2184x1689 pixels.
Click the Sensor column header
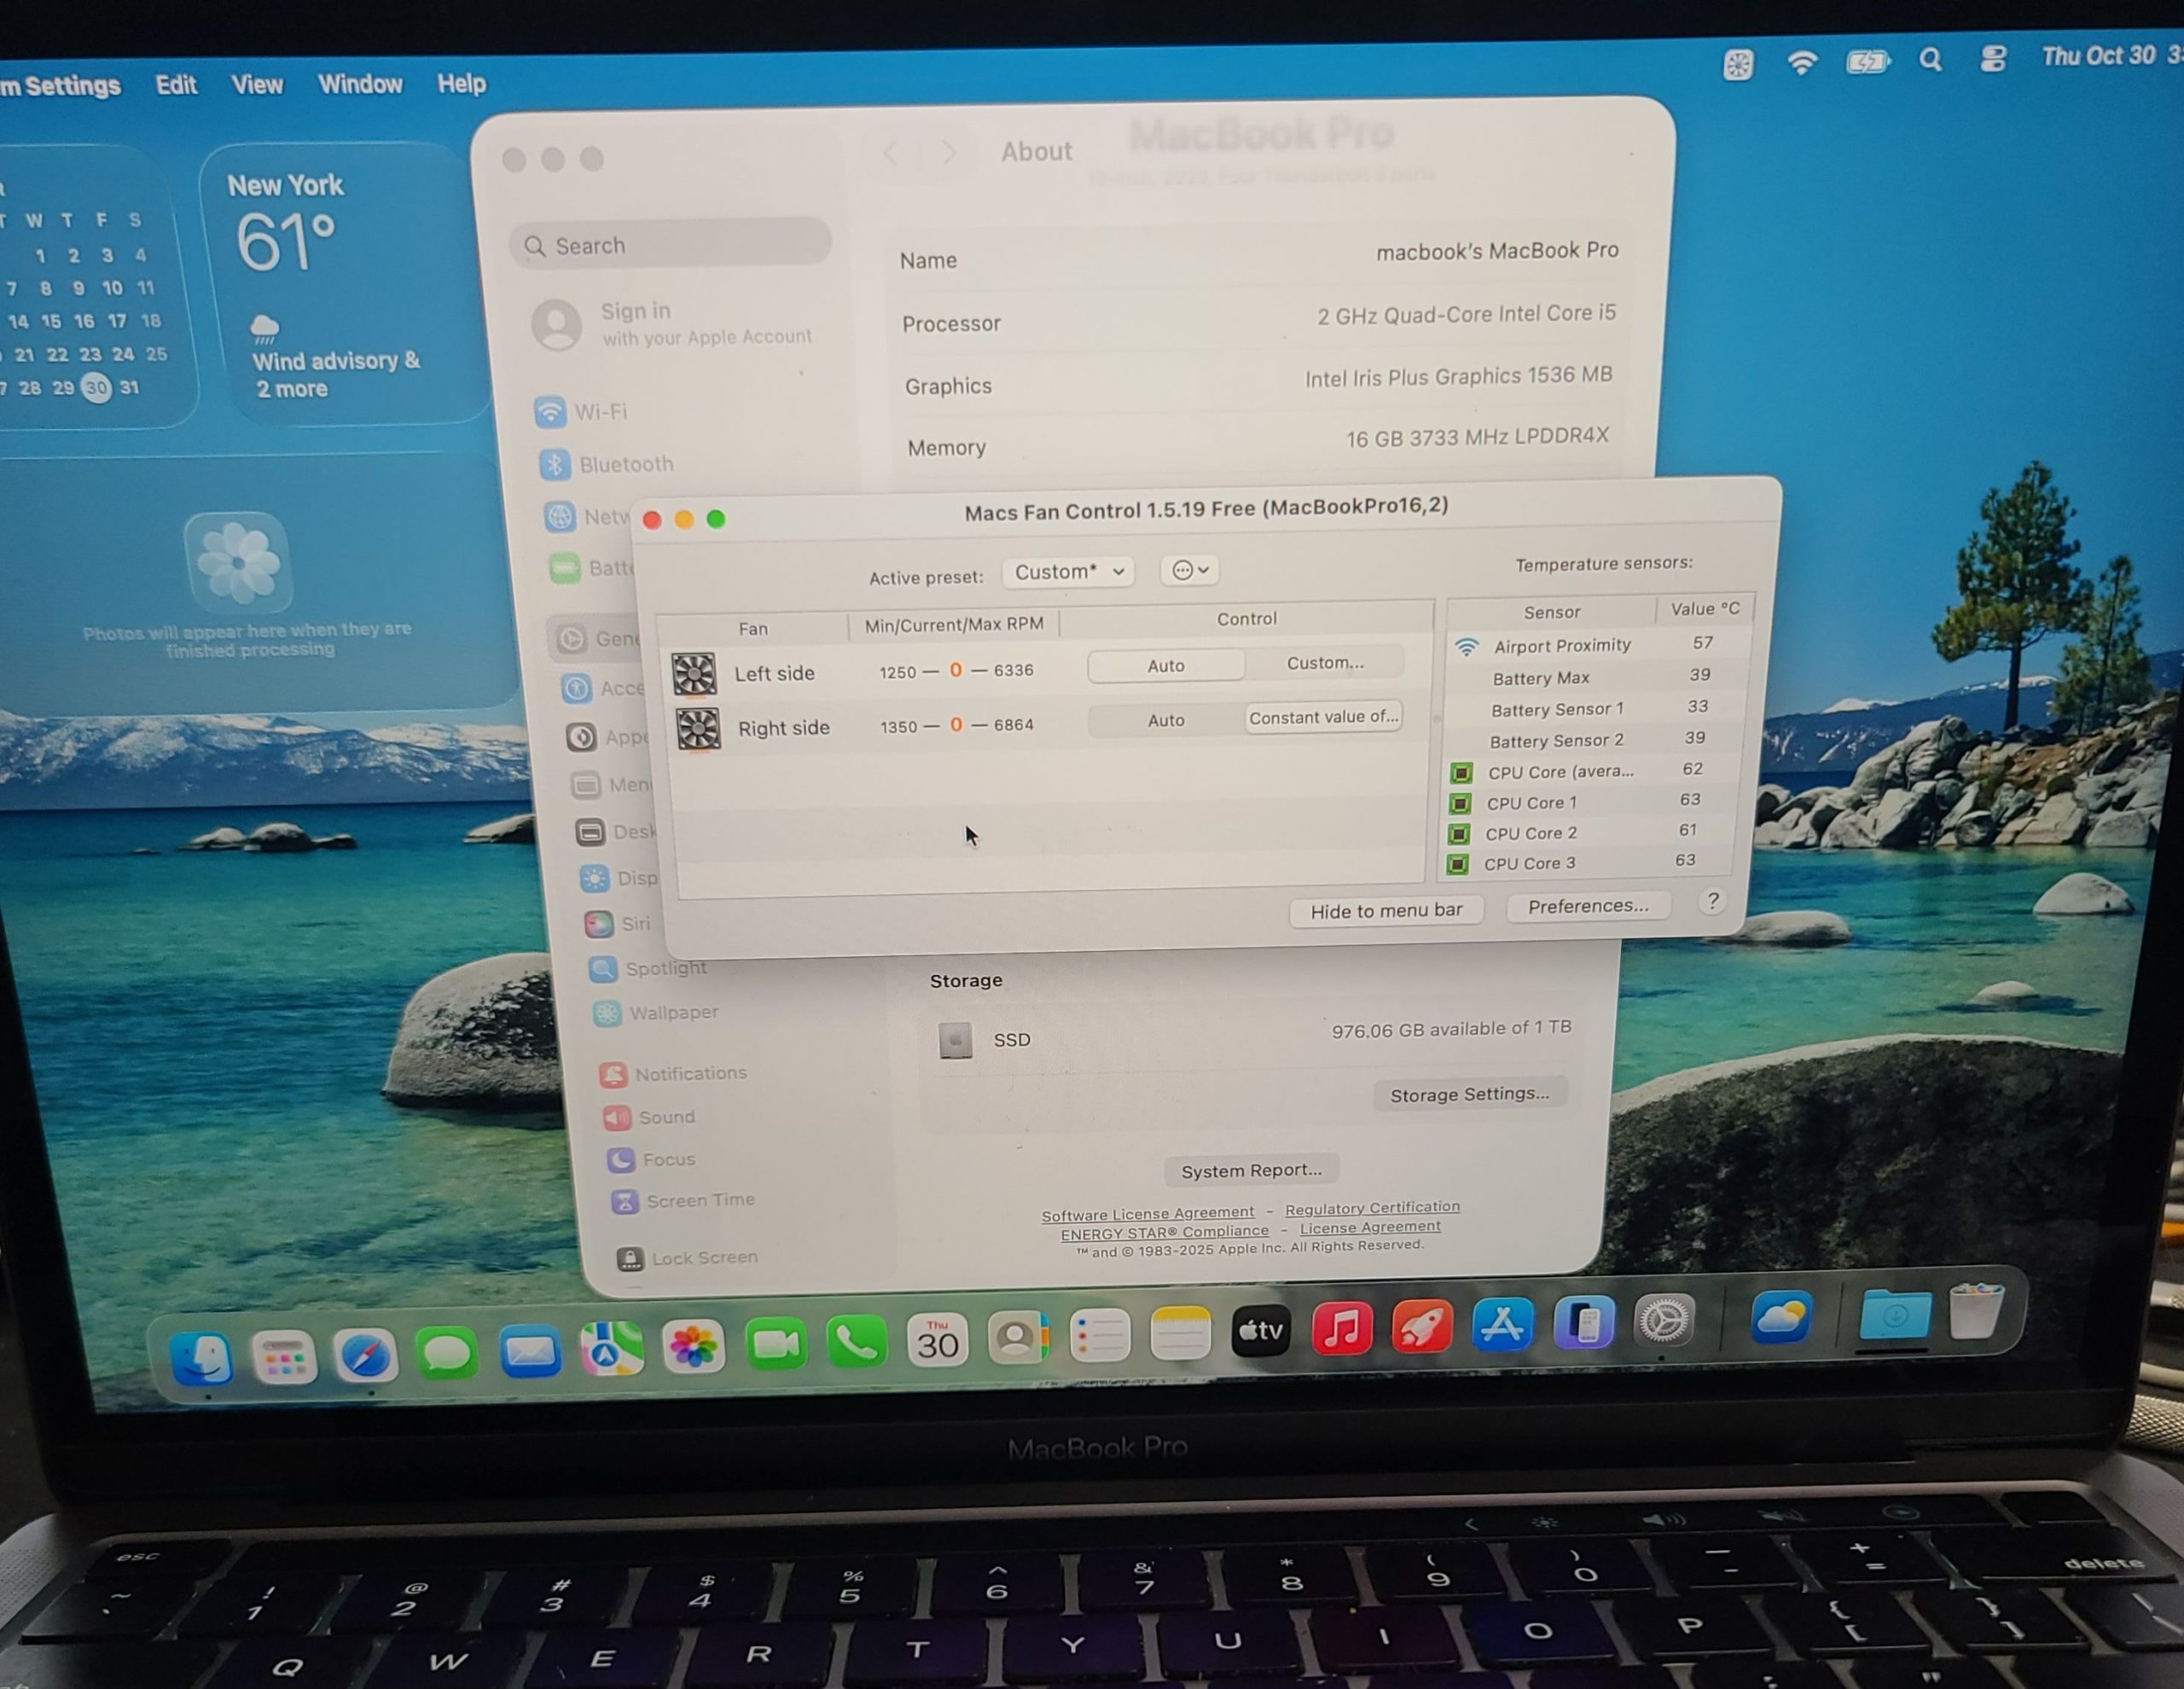pyautogui.click(x=1551, y=612)
